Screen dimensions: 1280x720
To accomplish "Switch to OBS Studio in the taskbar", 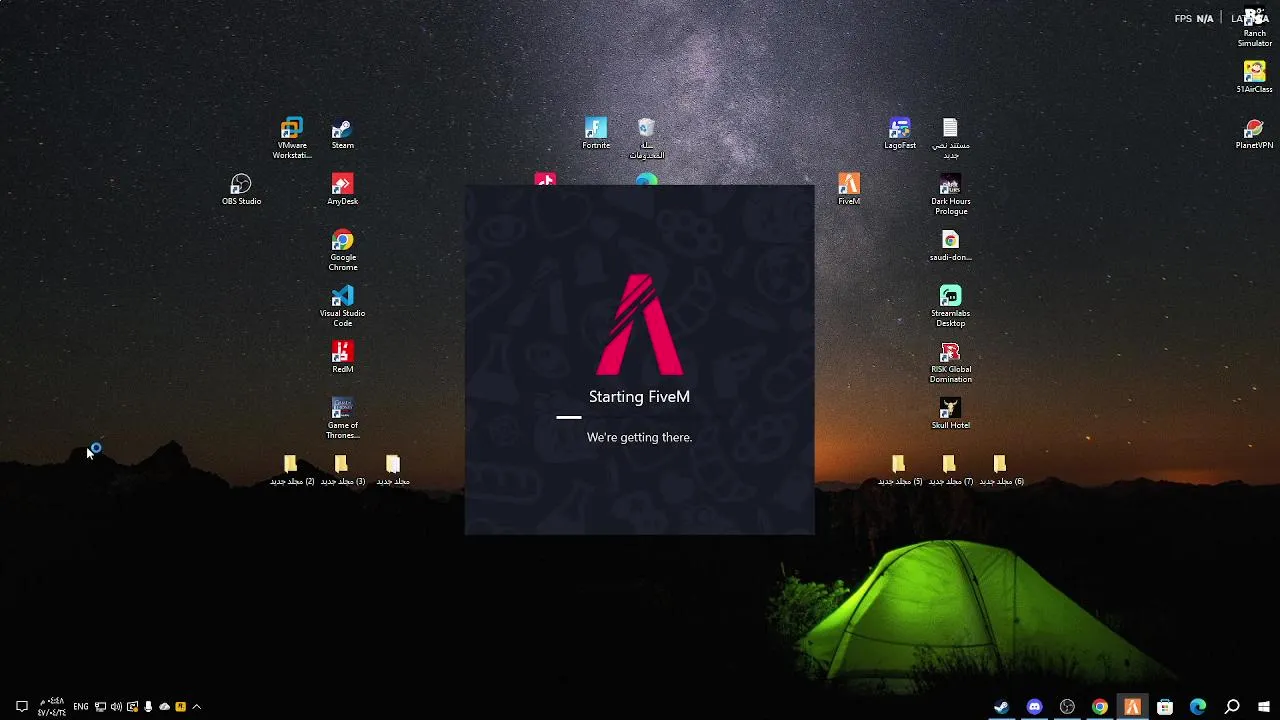I will point(1067,707).
